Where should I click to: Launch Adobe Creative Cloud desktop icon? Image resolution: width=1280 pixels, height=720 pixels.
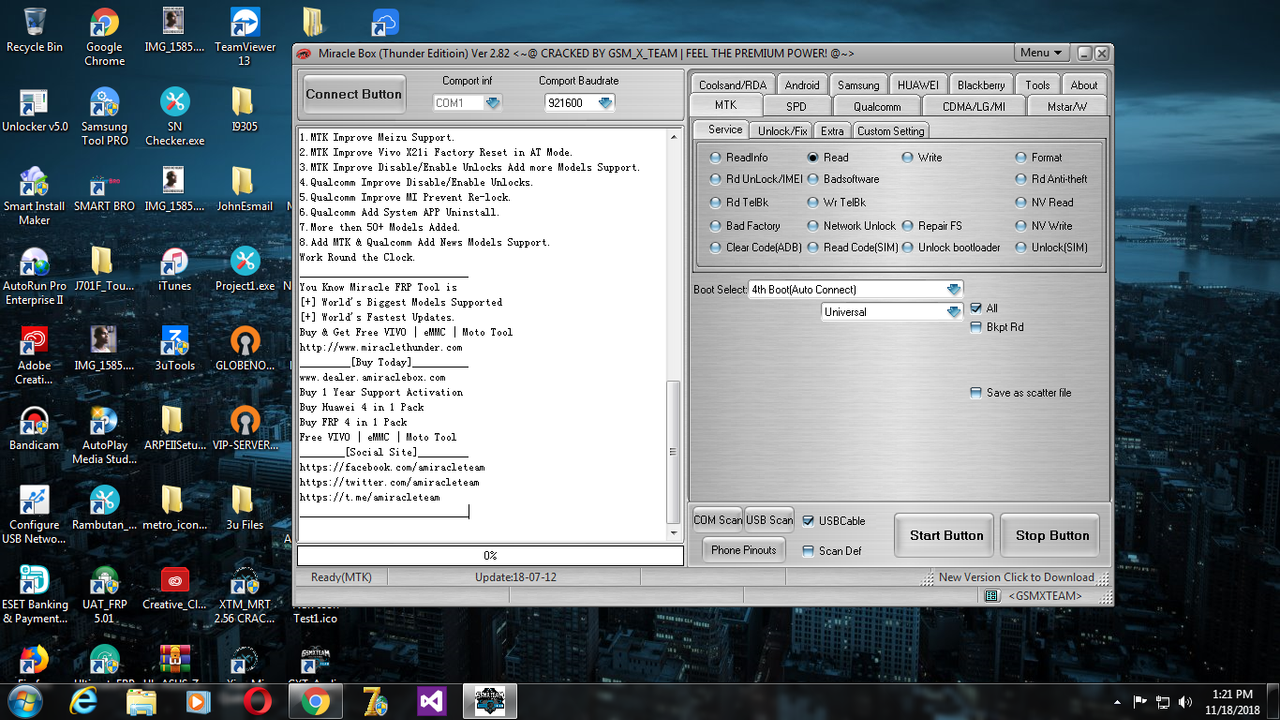click(34, 355)
